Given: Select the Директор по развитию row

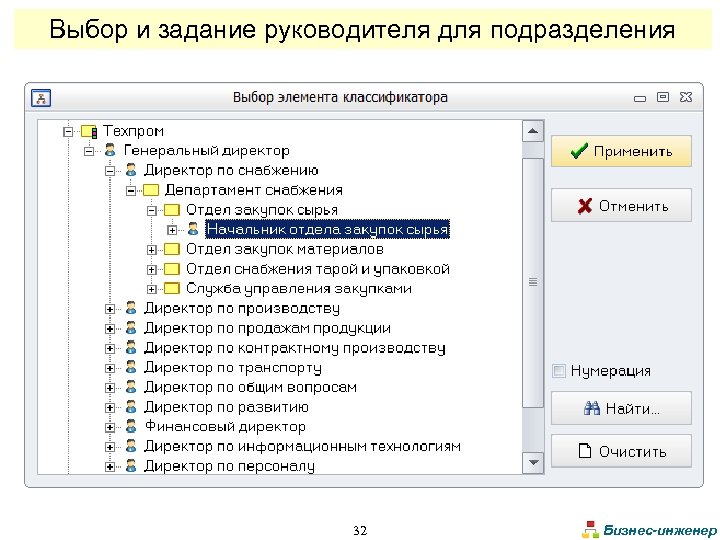Looking at the screenshot, I should [x=226, y=407].
